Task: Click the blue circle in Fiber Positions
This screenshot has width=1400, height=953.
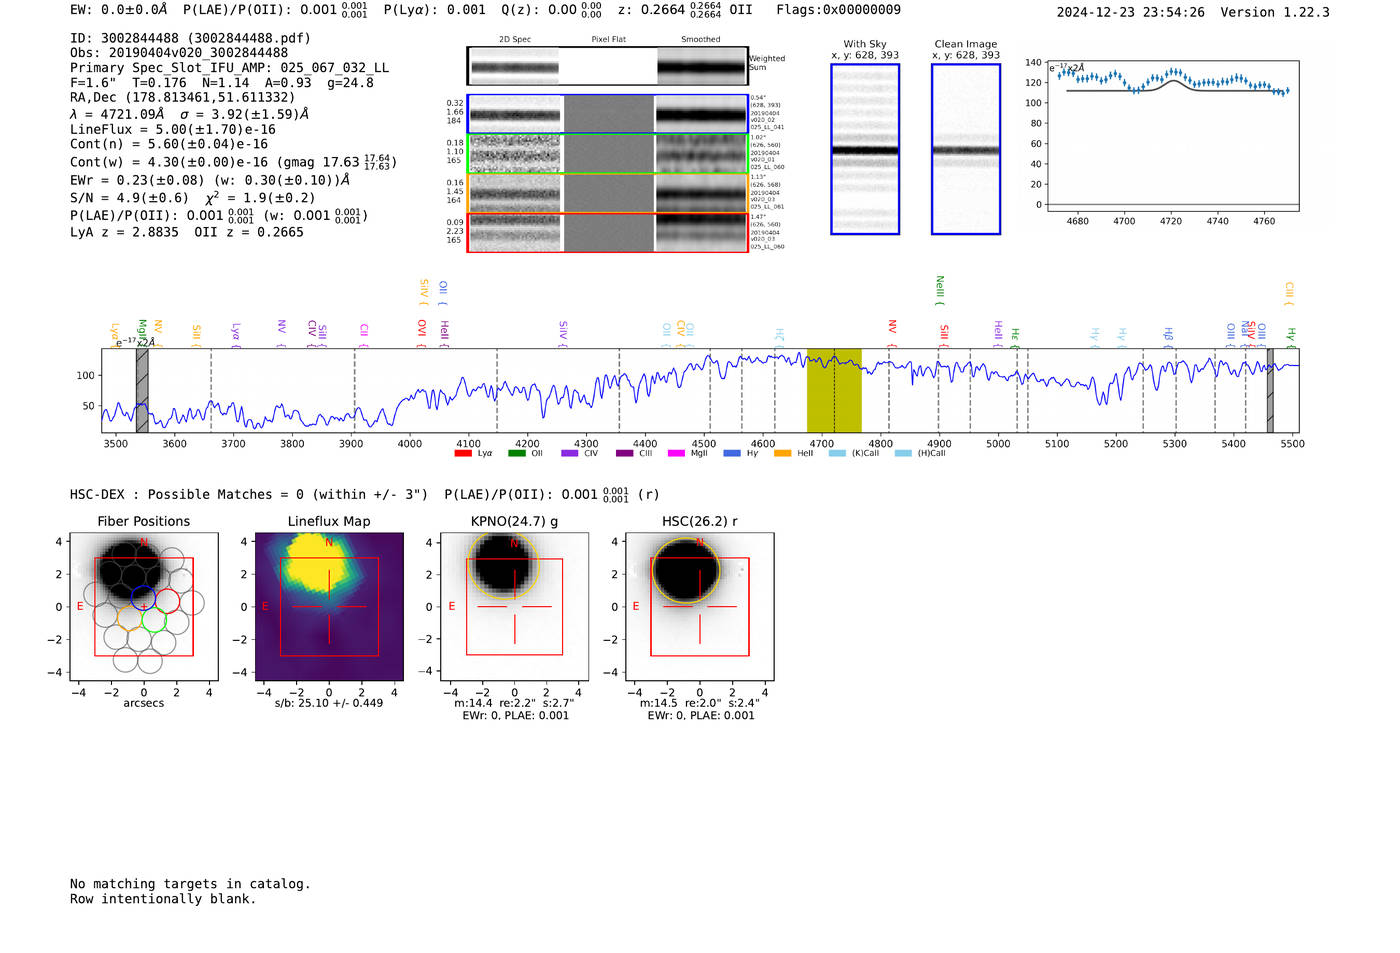Action: click(x=143, y=599)
